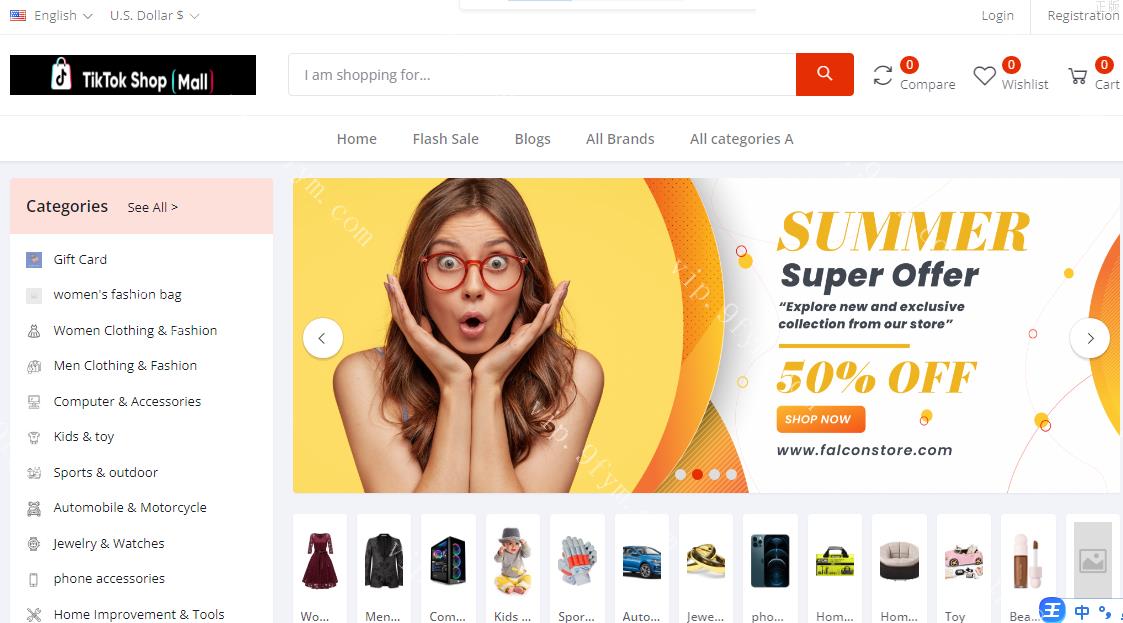
Task: Expand the U.S. Dollar currency dropdown
Action: click(x=154, y=16)
